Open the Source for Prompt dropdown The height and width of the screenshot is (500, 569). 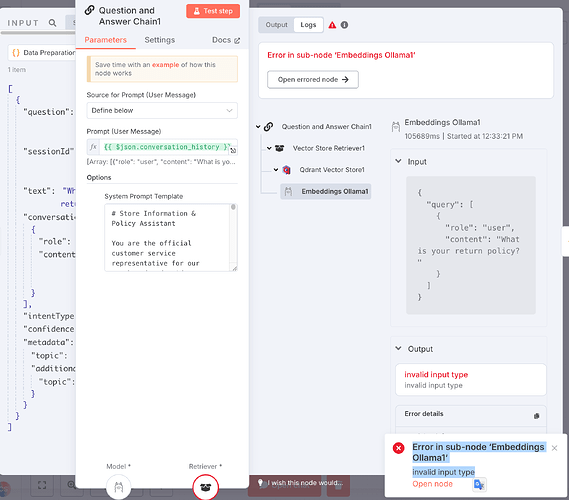click(162, 110)
